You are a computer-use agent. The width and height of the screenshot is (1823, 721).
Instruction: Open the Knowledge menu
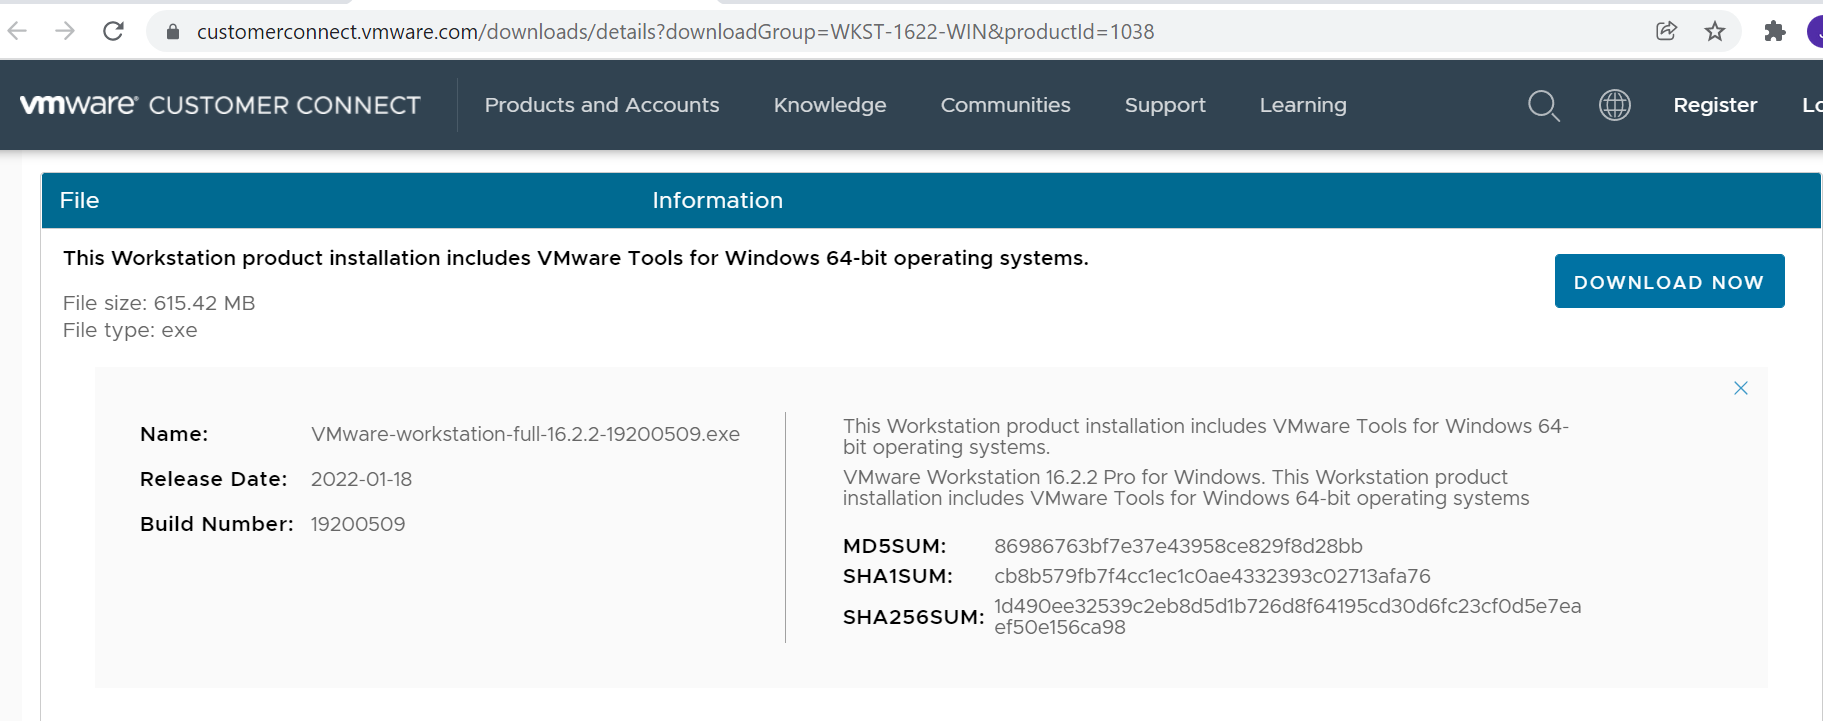point(830,105)
